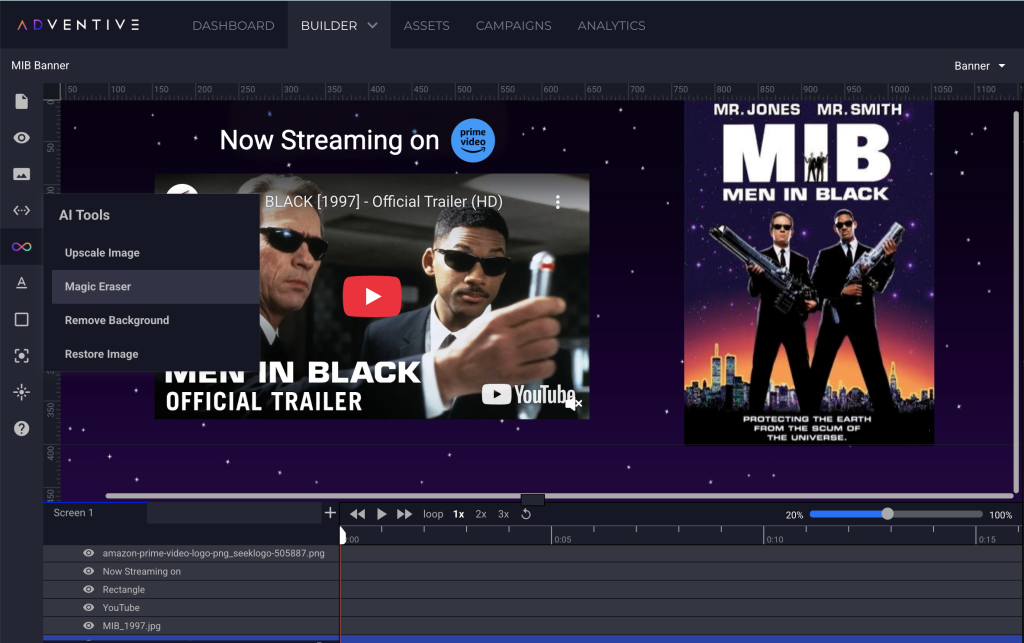Viewport: 1024px width, 643px height.
Task: Click the focus target icon in sidebar
Action: [22, 356]
